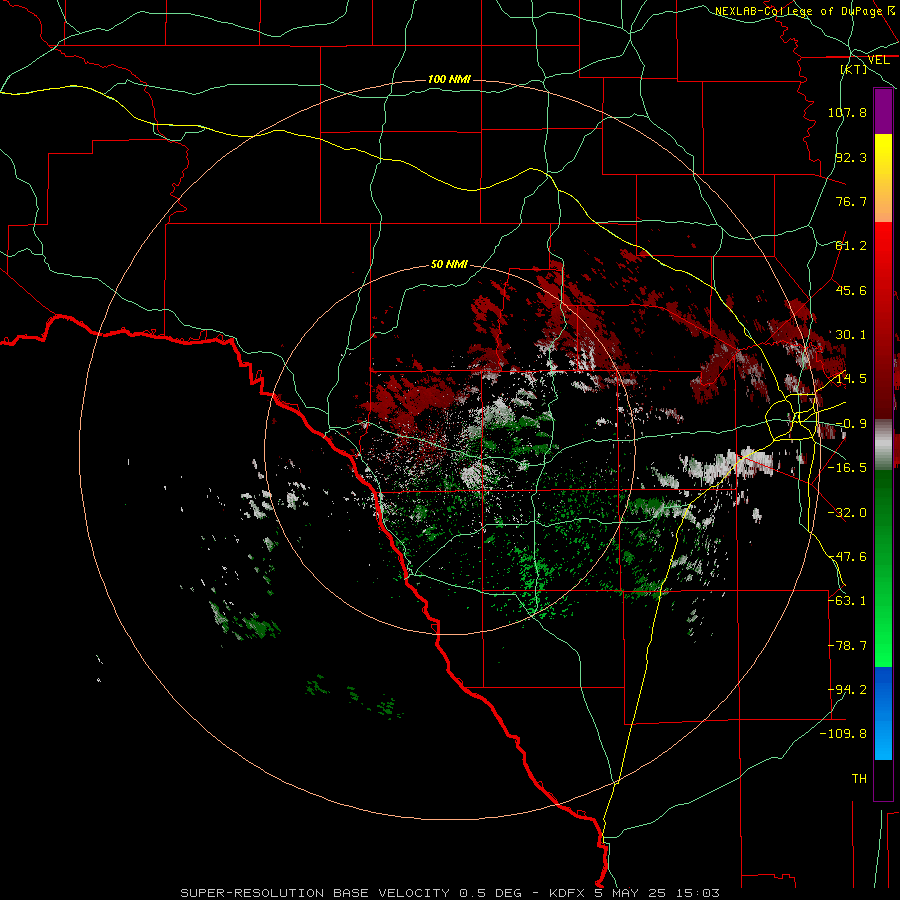900x900 pixels.
Task: Click the -47.6 velocity scale value
Action: tap(847, 557)
